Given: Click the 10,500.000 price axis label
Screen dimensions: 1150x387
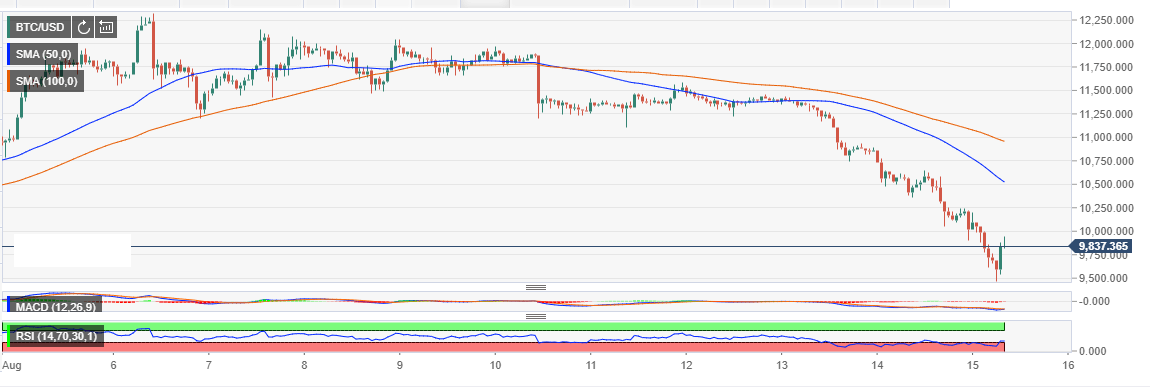Looking at the screenshot, I should point(1107,185).
